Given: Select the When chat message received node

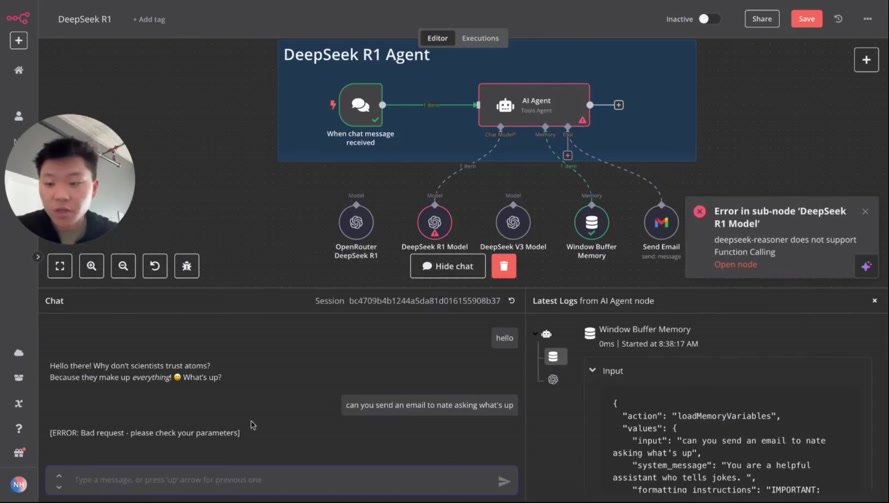Looking at the screenshot, I should tap(361, 105).
